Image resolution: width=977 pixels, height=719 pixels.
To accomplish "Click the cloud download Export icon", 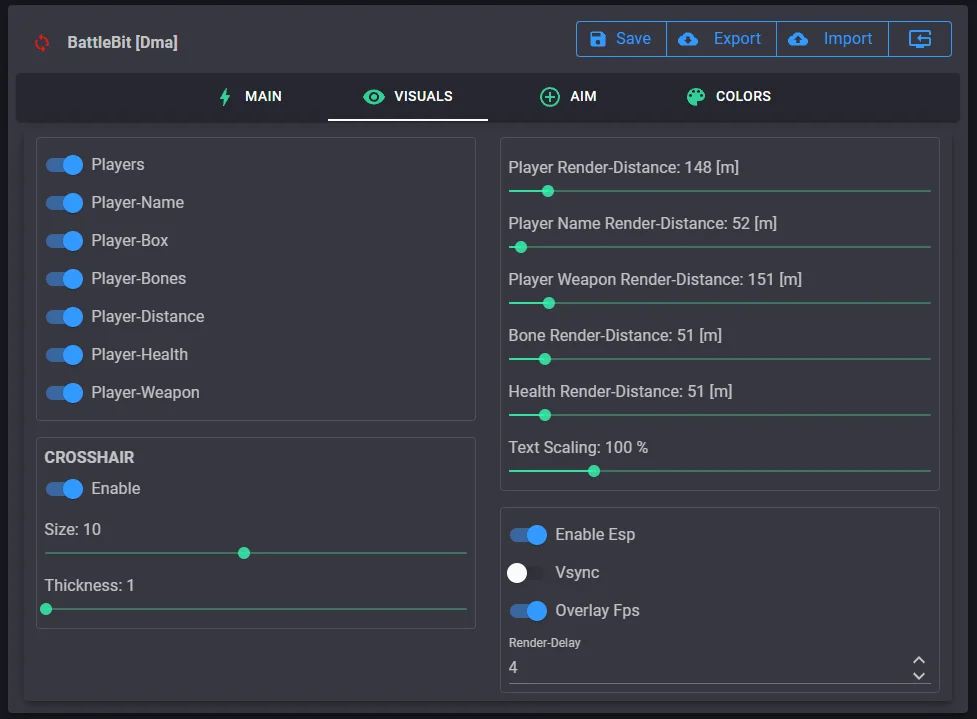I will click(688, 39).
